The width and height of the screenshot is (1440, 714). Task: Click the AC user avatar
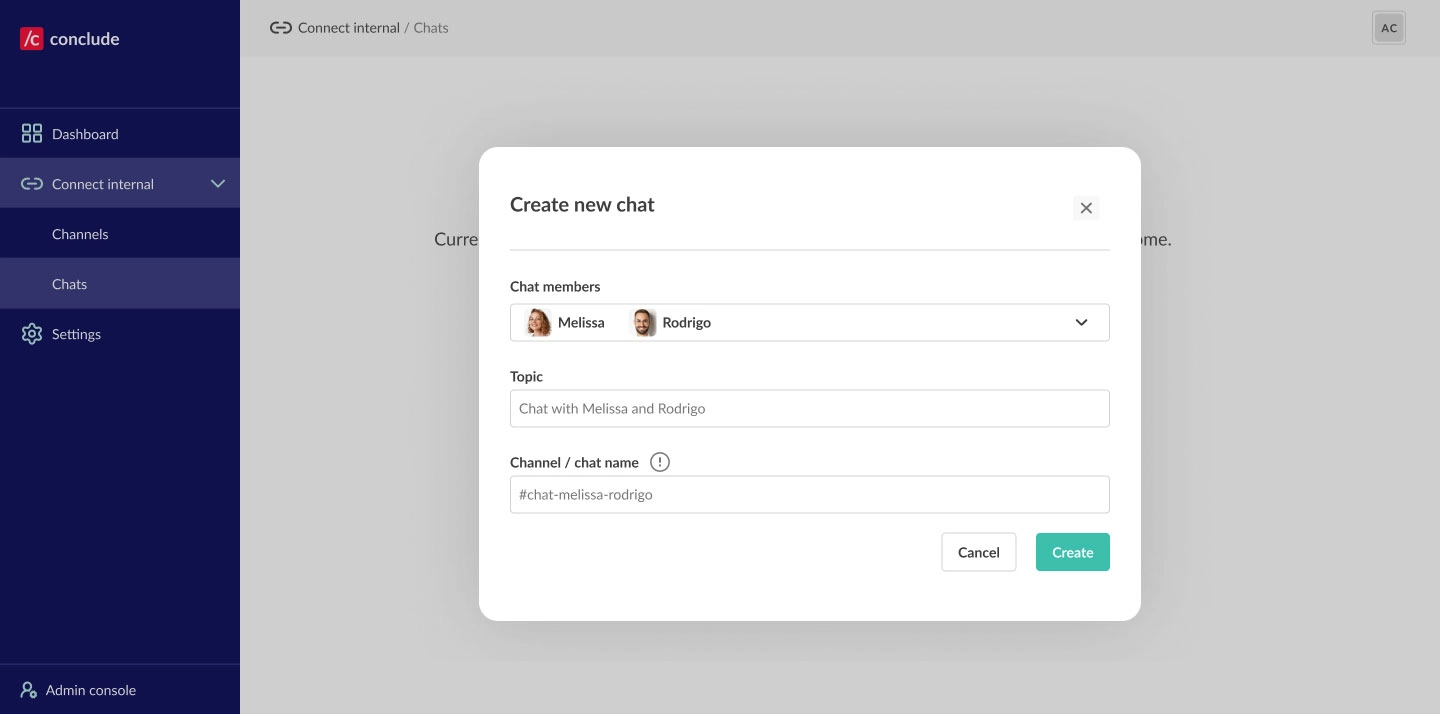1389,28
